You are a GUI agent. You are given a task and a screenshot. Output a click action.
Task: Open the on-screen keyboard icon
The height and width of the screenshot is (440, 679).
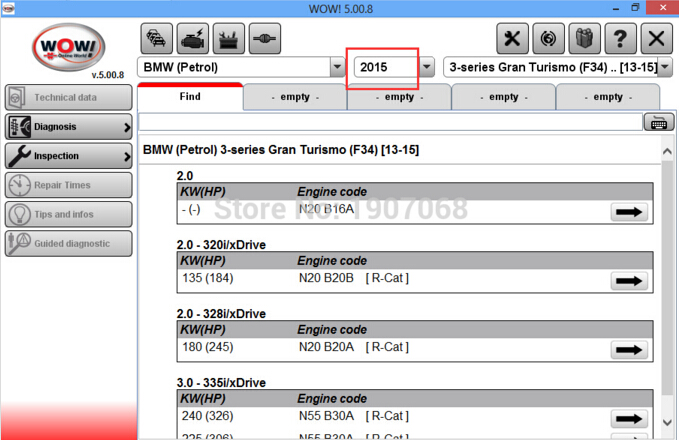point(659,123)
